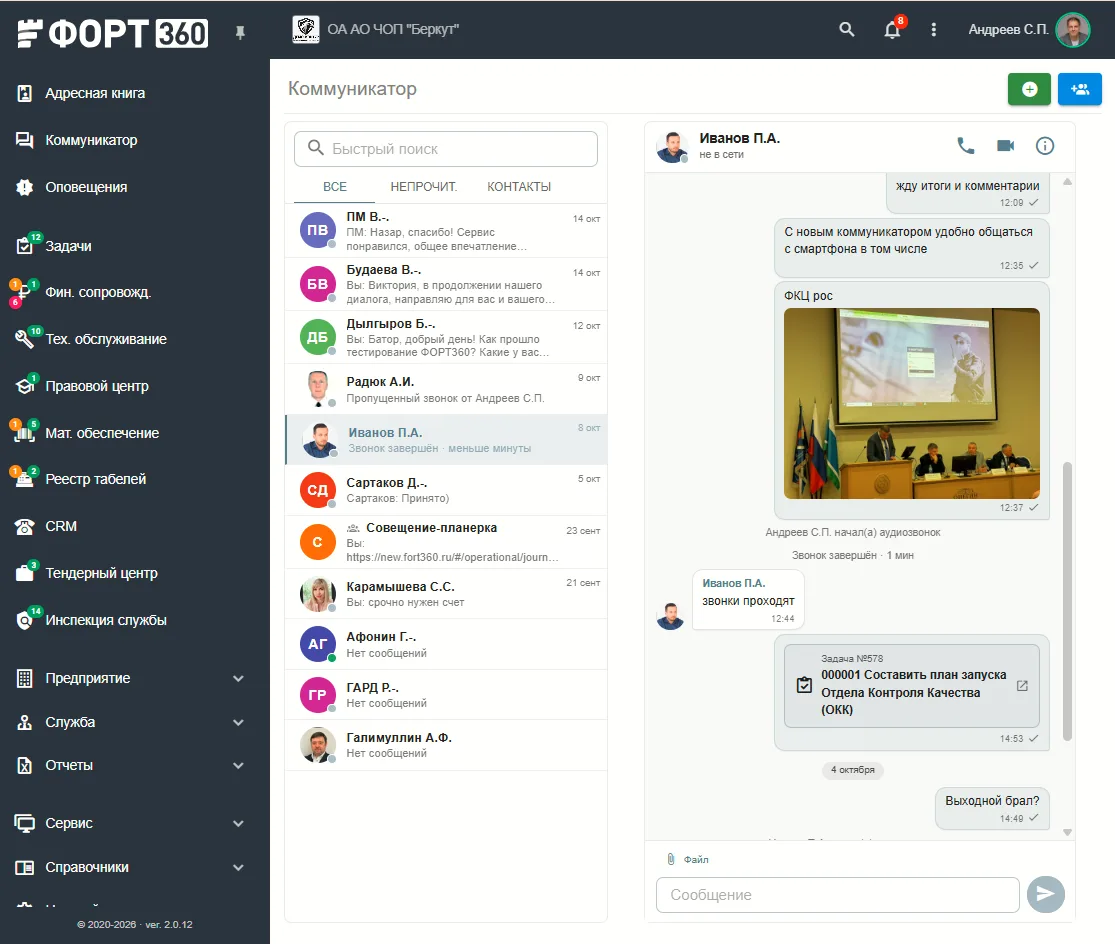
Task: Open the Афонин Г.-. conversation
Action: (446, 644)
